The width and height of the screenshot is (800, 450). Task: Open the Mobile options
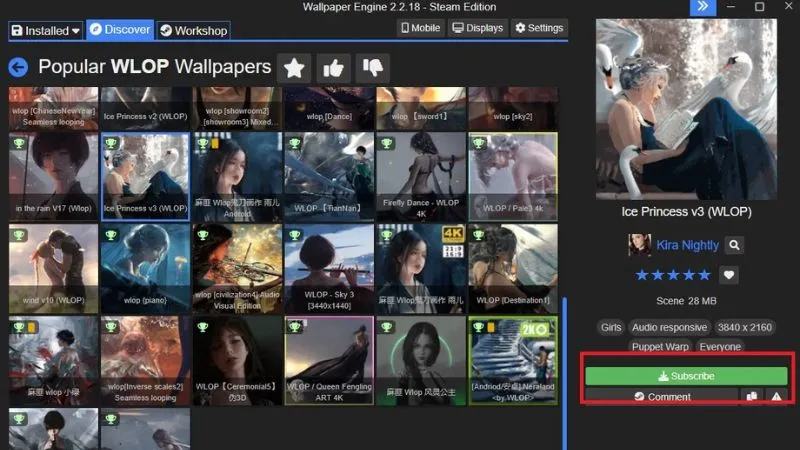click(x=420, y=28)
